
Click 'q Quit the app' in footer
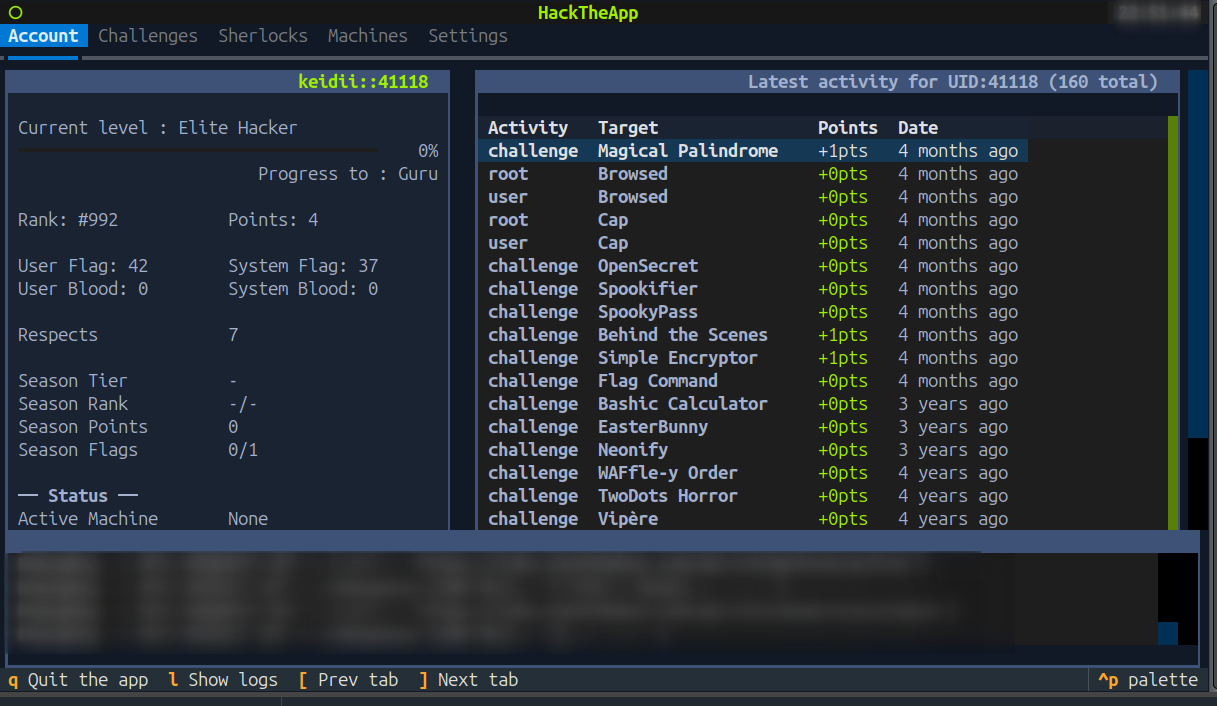[78, 680]
